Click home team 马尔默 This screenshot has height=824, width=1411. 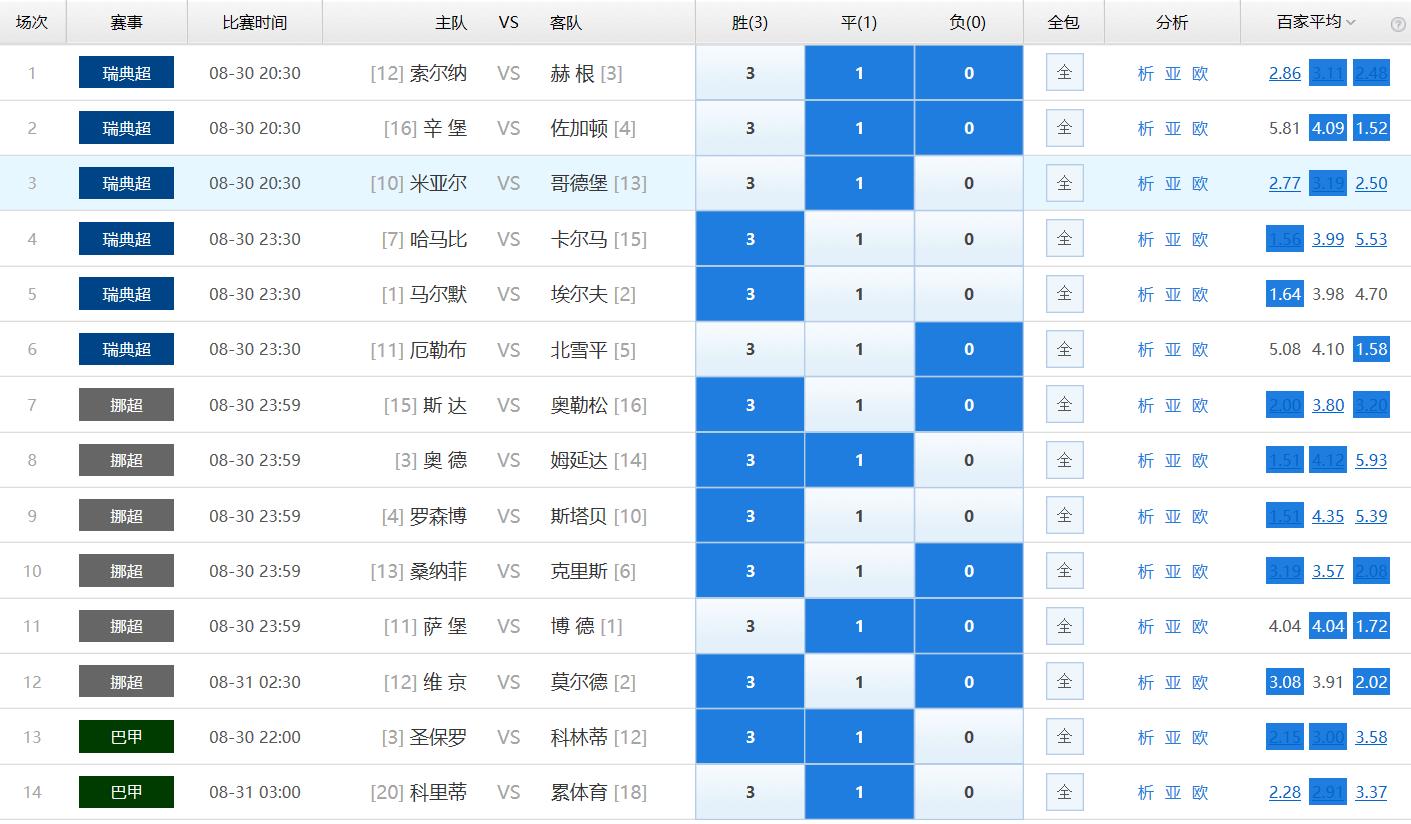click(x=438, y=294)
